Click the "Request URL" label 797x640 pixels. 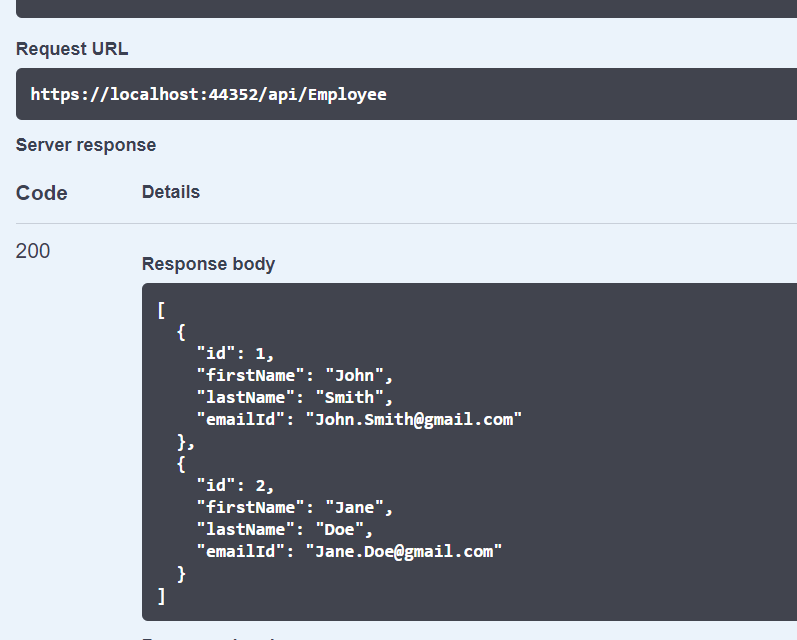tap(72, 49)
